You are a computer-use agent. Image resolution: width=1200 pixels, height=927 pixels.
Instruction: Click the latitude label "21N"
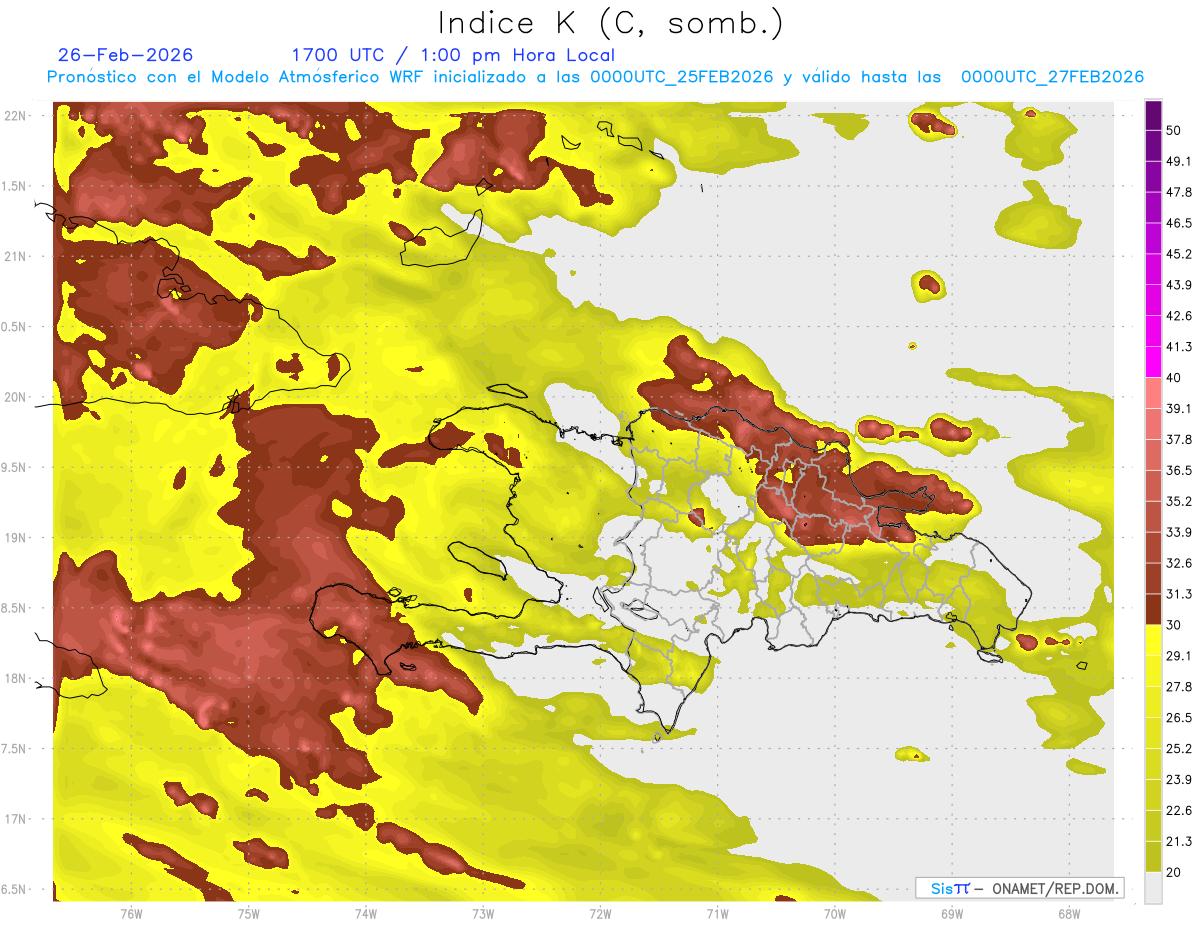pyautogui.click(x=17, y=256)
